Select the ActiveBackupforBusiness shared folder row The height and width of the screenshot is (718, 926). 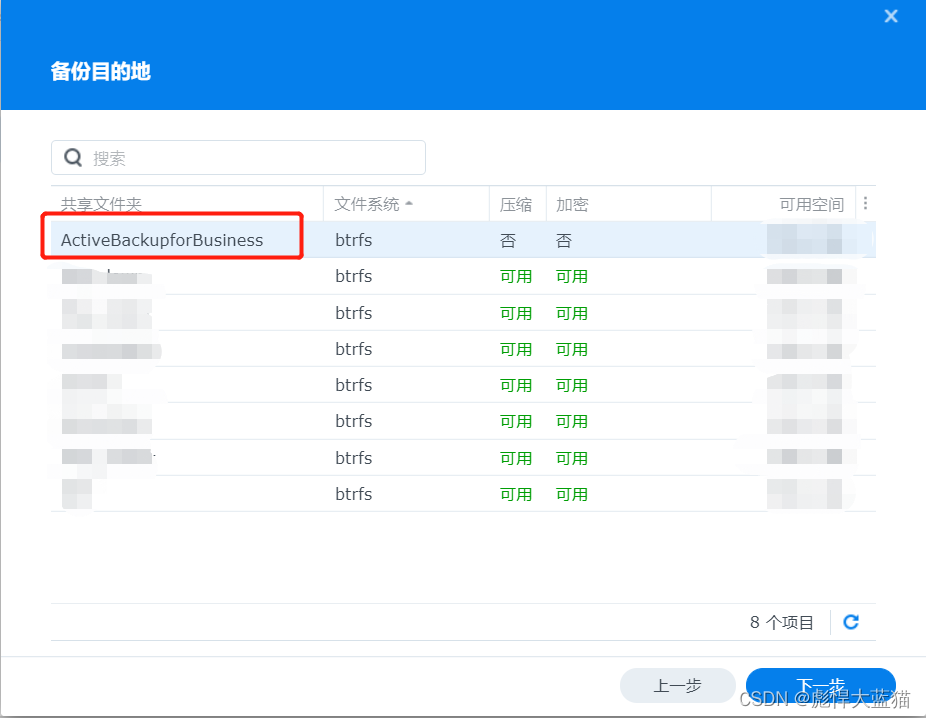[x=463, y=240]
